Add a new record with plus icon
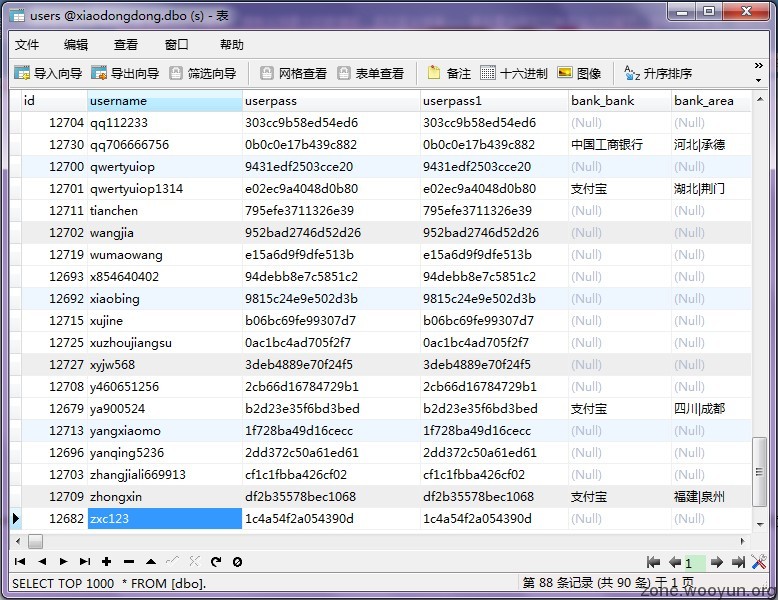Image resolution: width=778 pixels, height=600 pixels. click(106, 561)
